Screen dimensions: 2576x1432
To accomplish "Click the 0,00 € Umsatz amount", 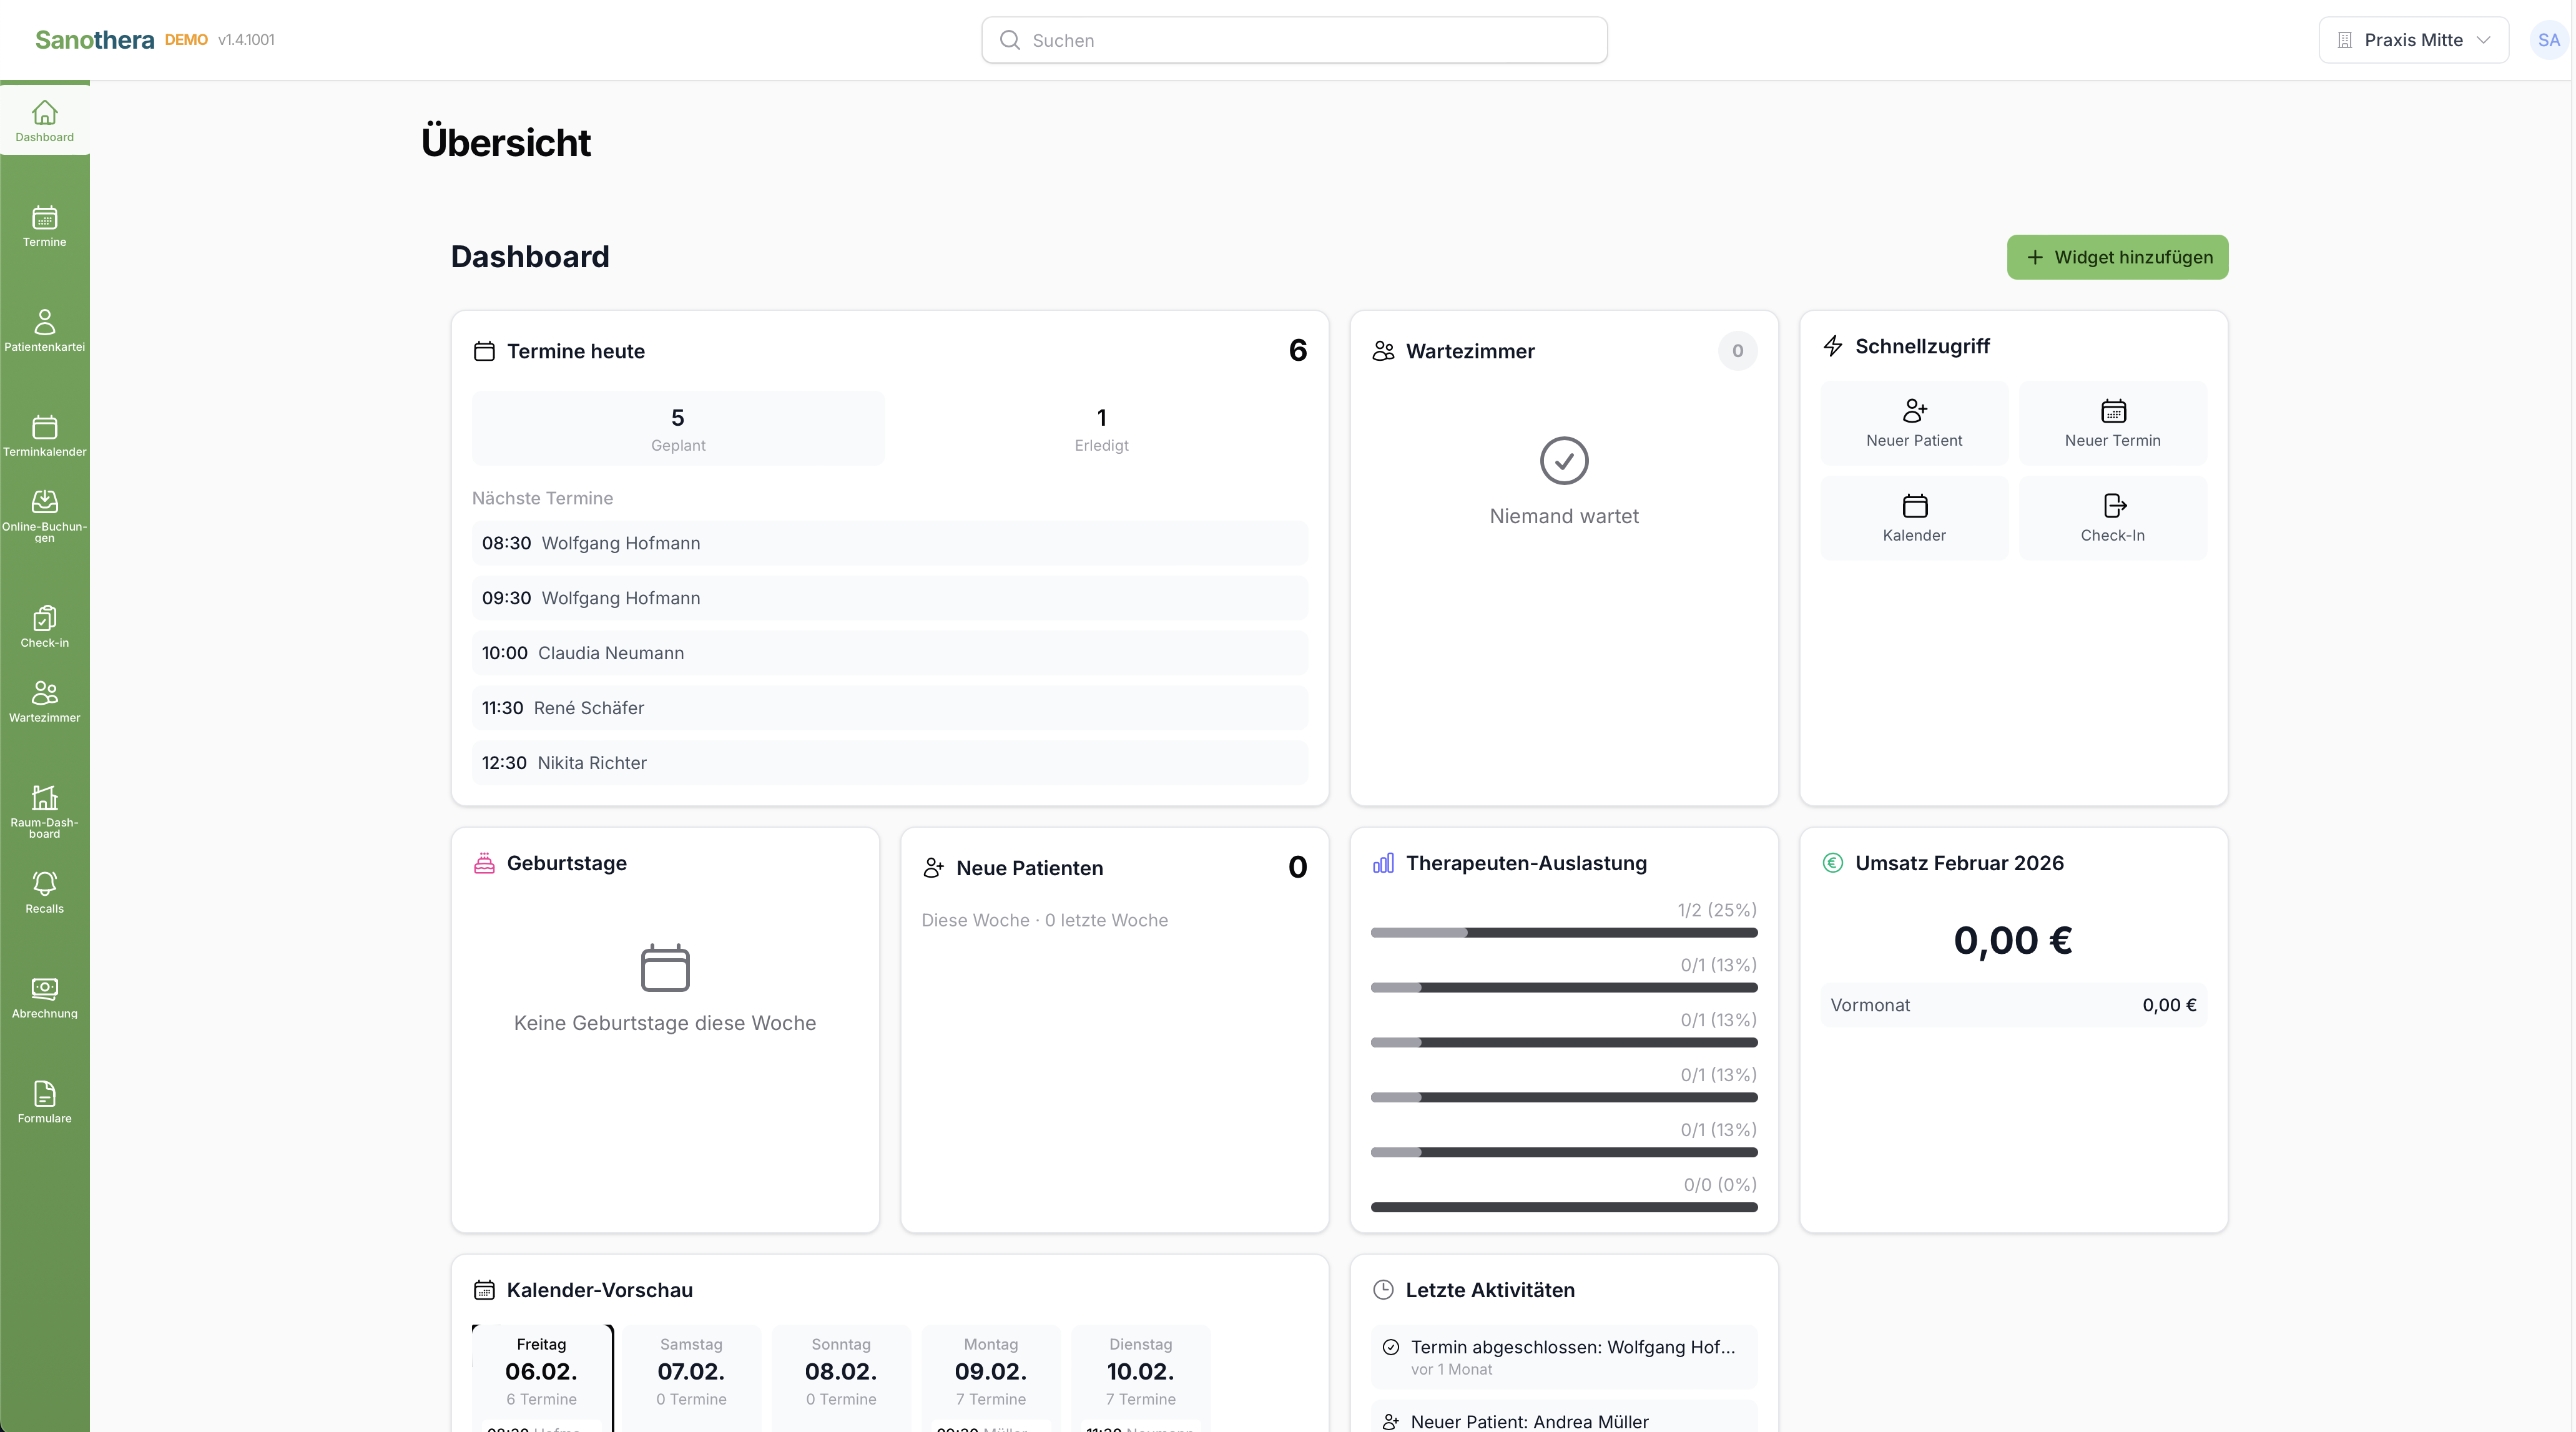I will tap(2013, 940).
